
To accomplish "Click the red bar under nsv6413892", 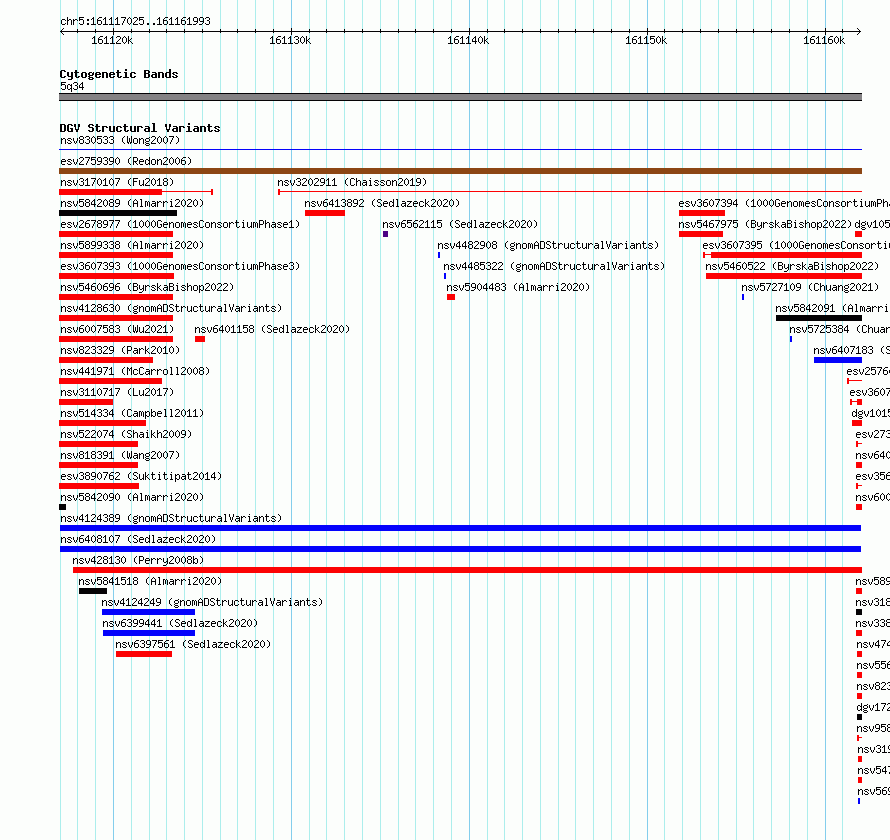I will (325, 213).
